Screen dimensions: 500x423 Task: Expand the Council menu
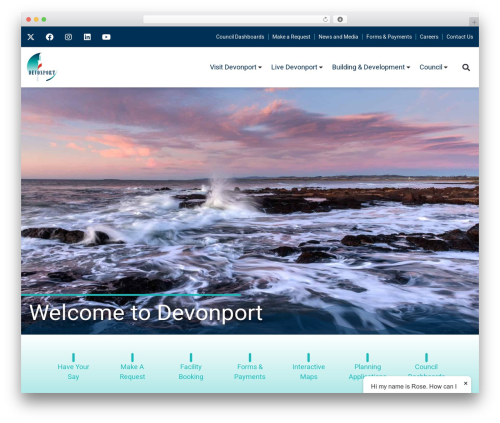click(433, 67)
